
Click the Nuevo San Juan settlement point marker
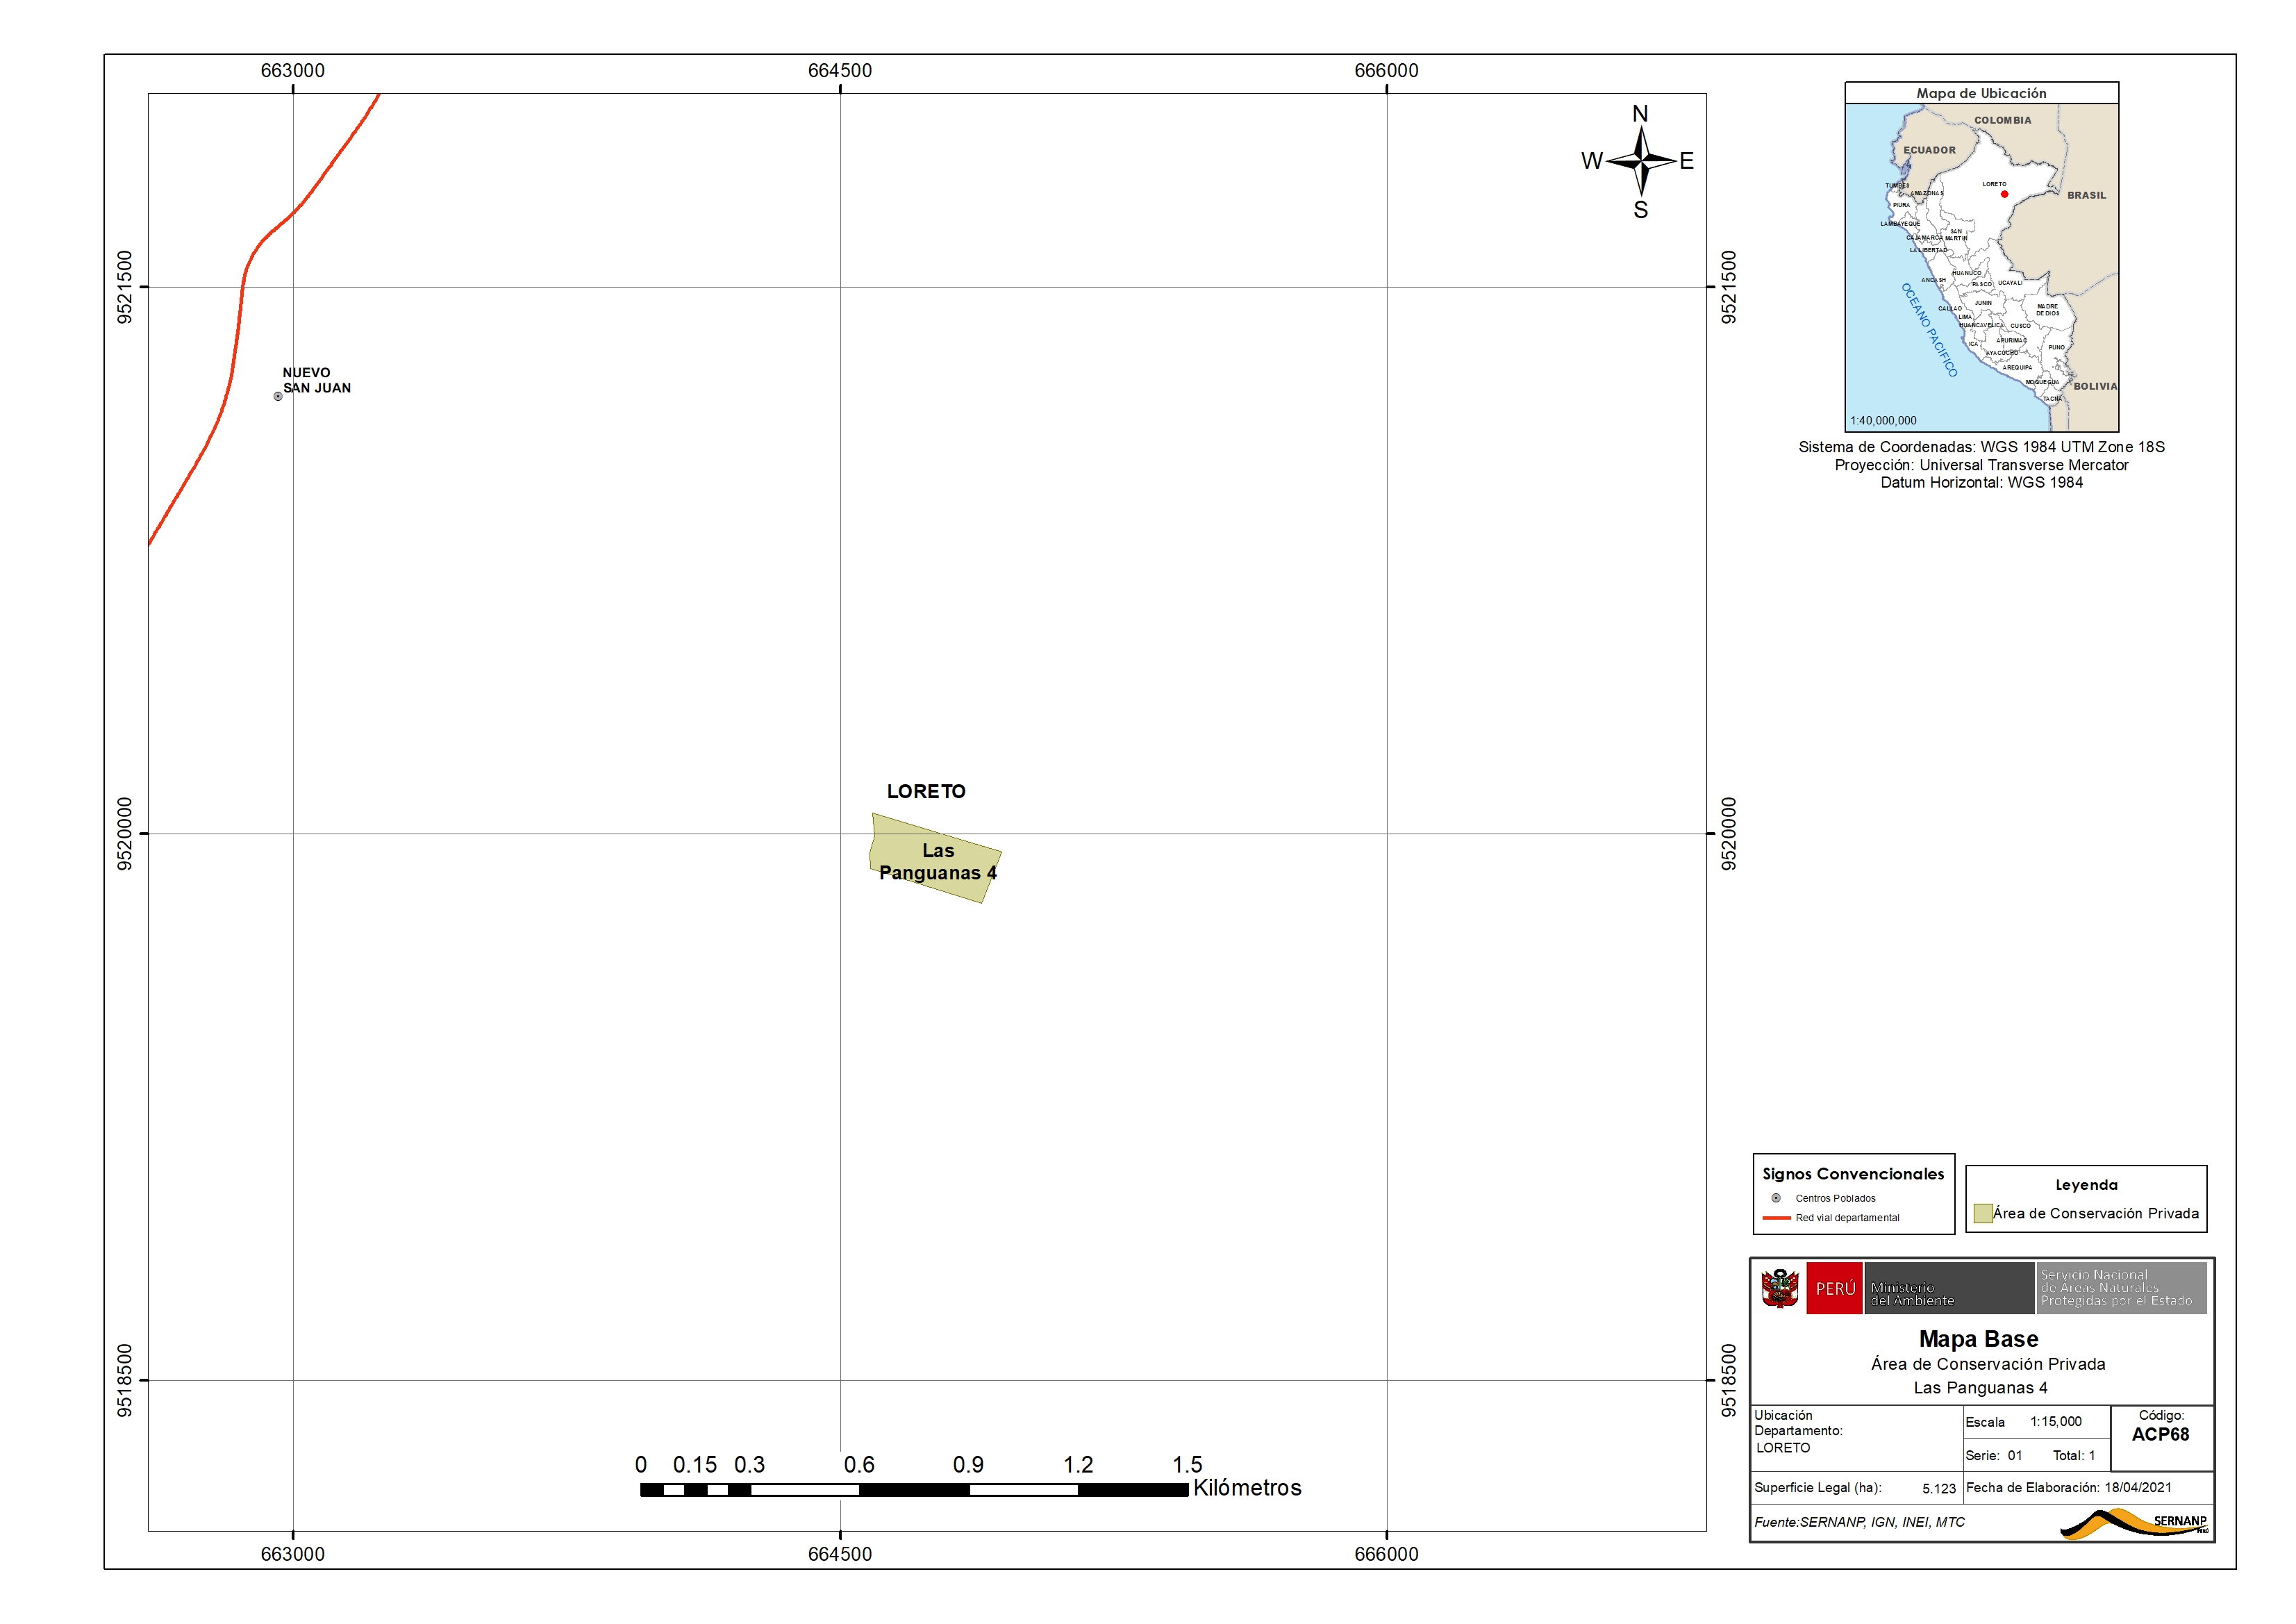click(x=278, y=396)
